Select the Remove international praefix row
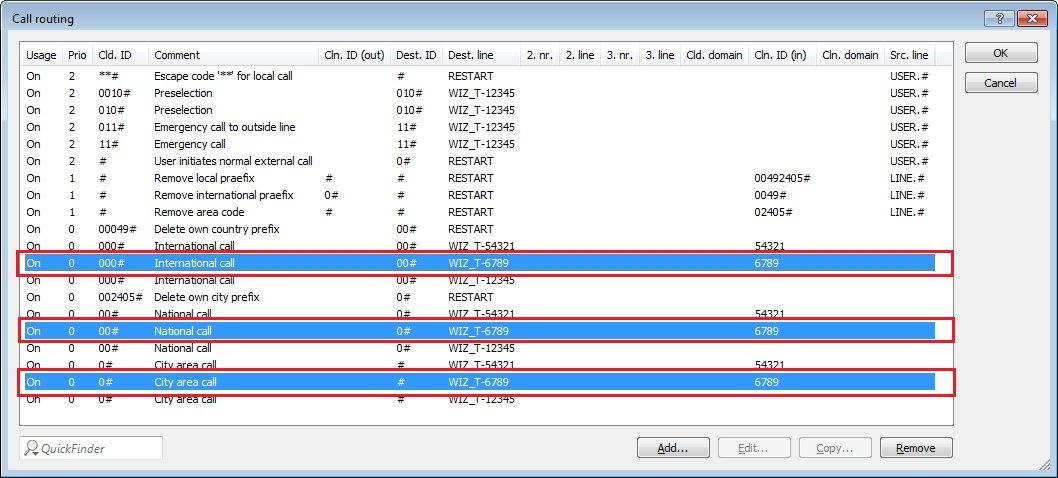The image size is (1058, 478). pyautogui.click(x=223, y=195)
